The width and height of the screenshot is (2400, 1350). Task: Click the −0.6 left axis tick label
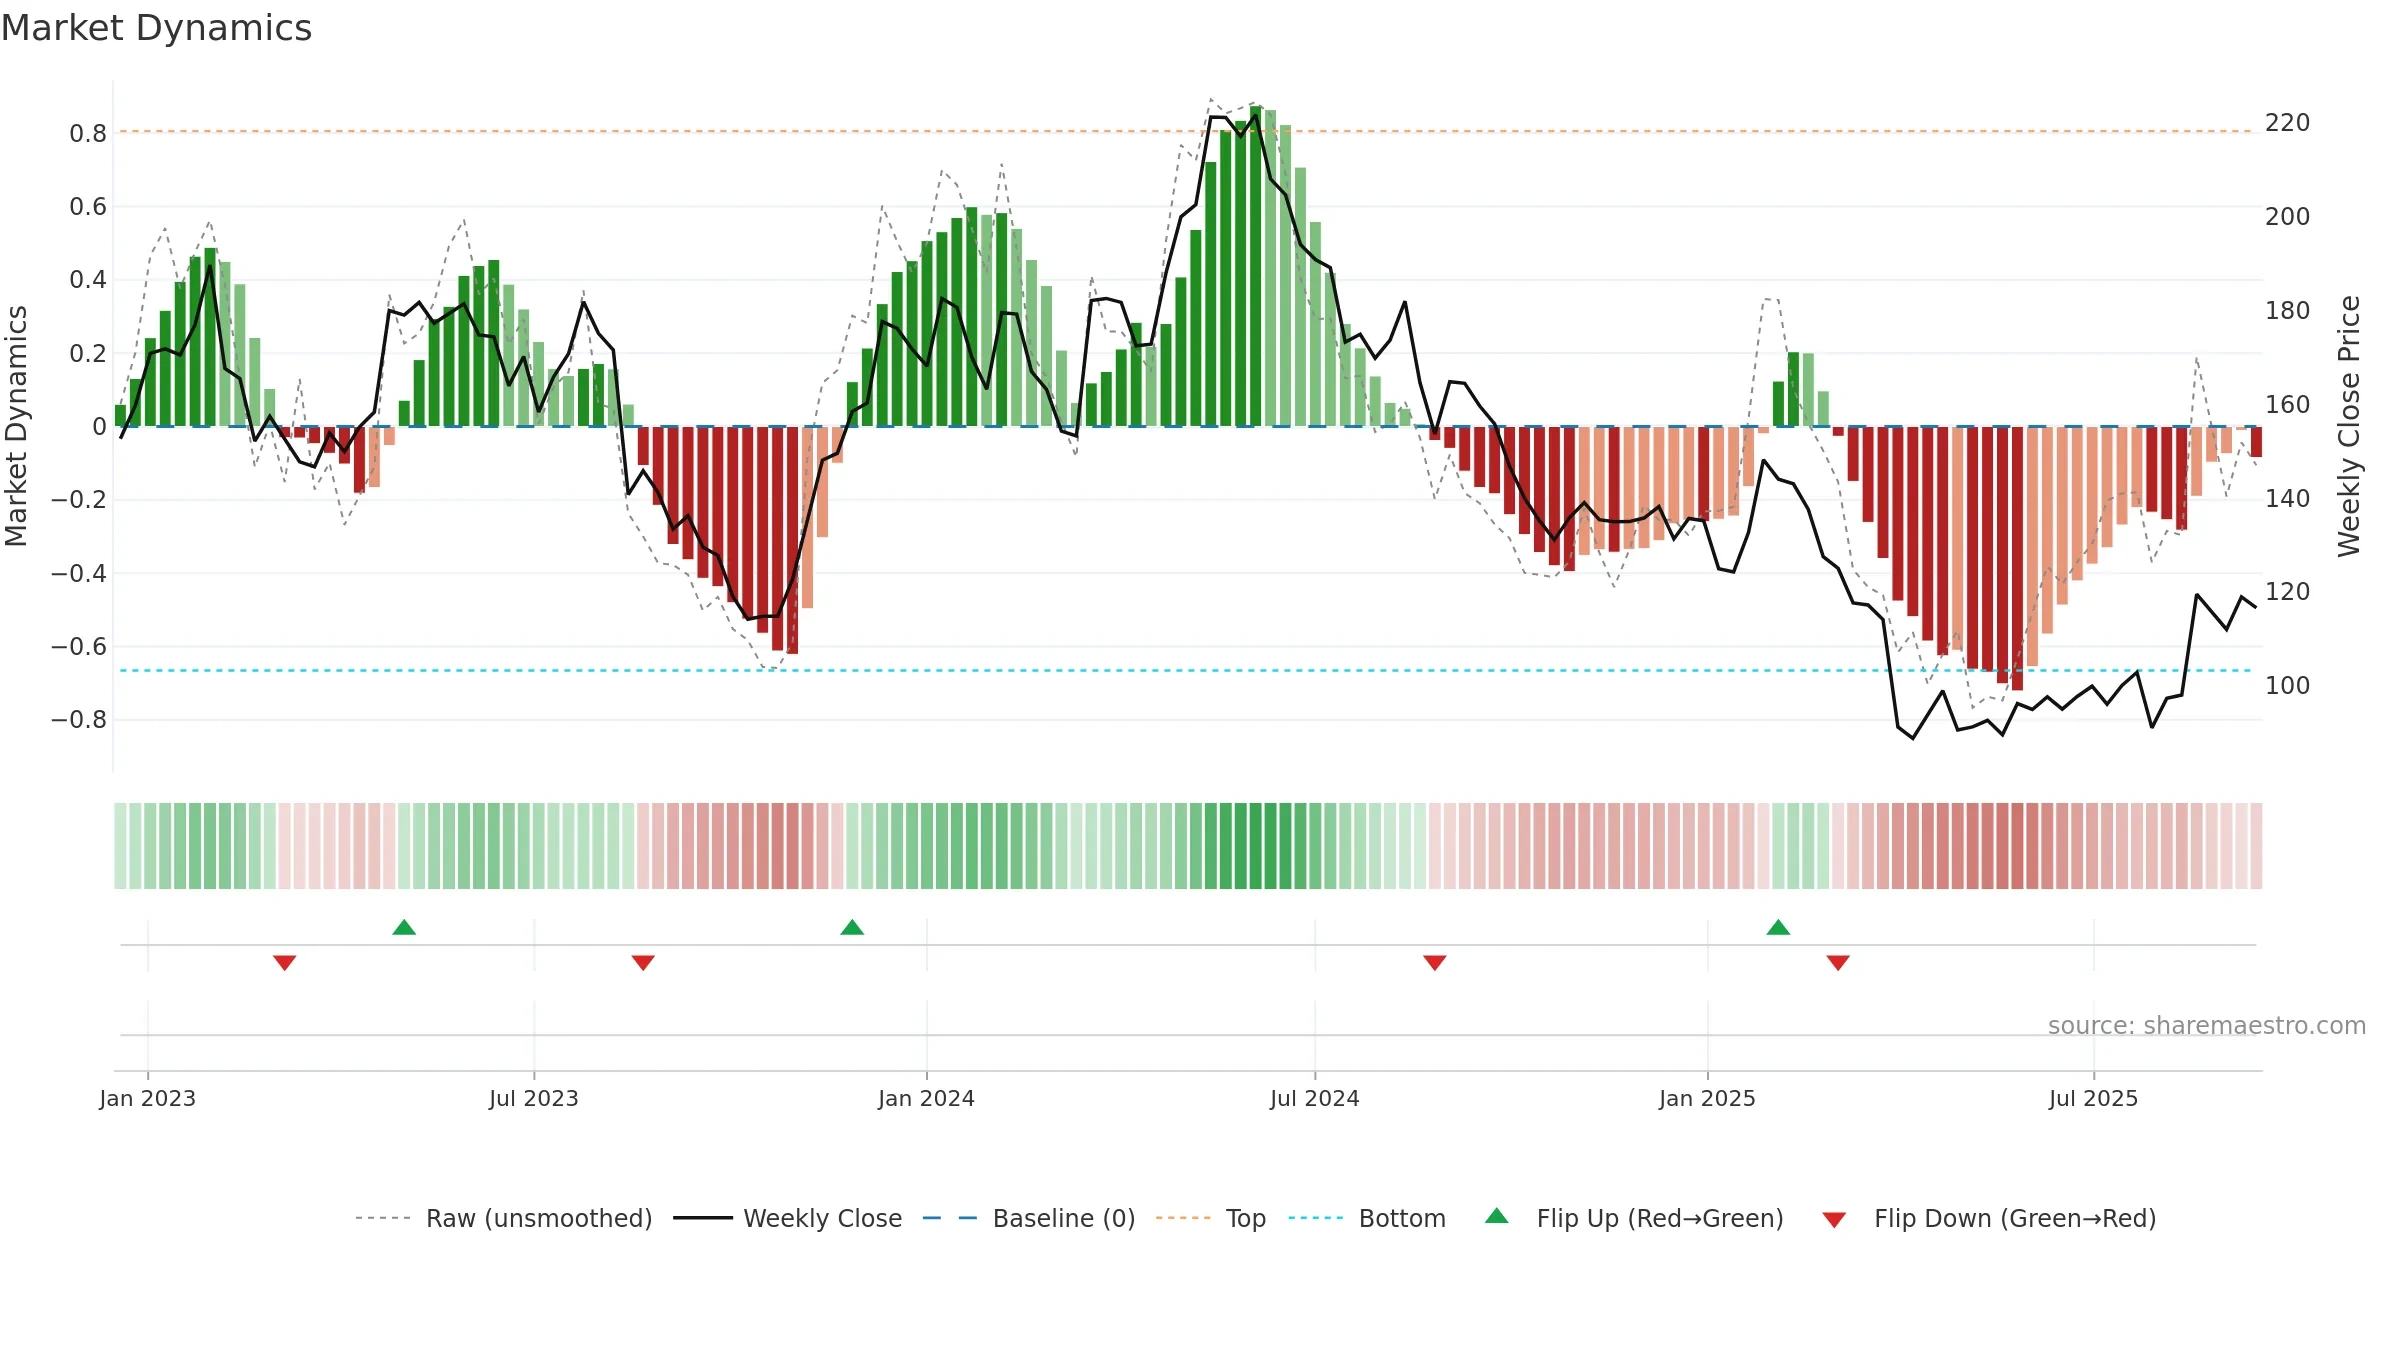[79, 646]
